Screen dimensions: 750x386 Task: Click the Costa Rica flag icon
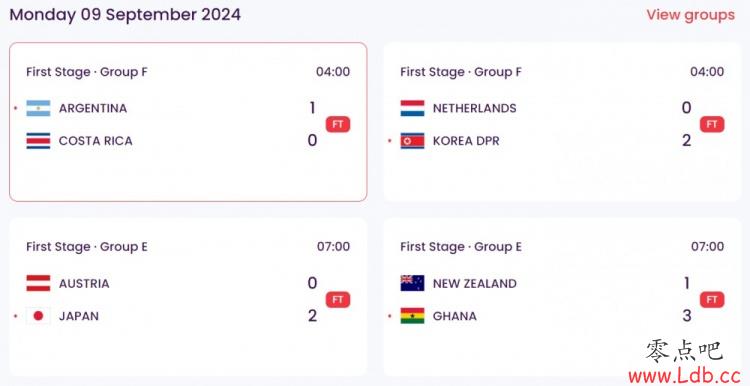pyautogui.click(x=38, y=141)
